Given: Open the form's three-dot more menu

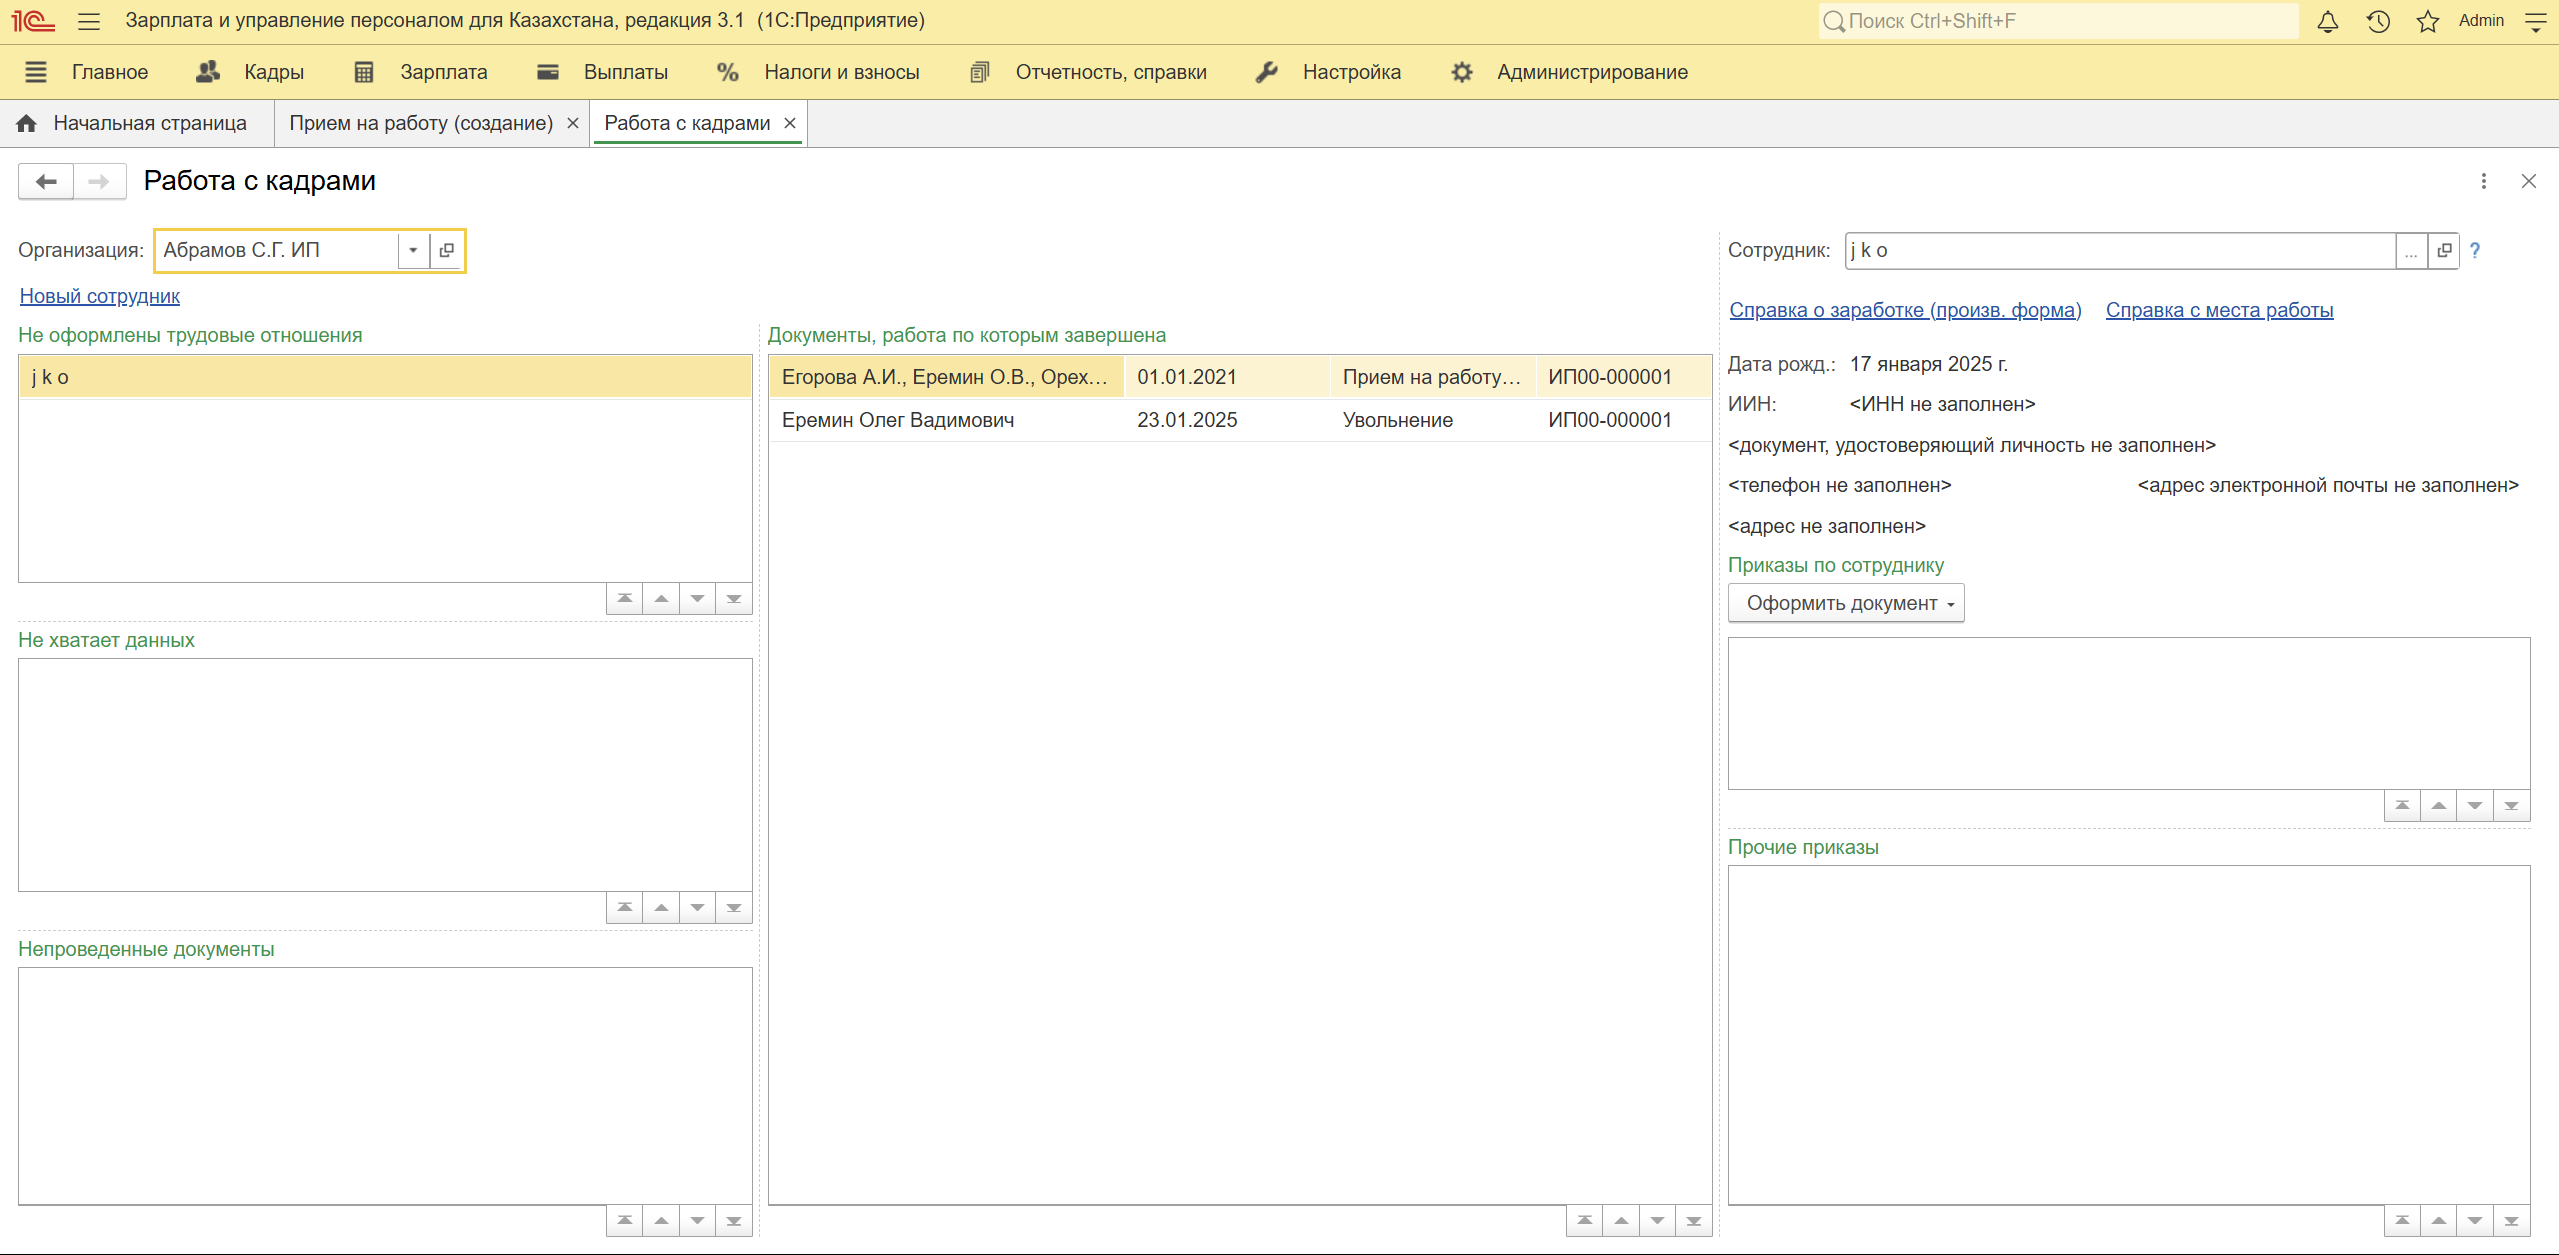Looking at the screenshot, I should pyautogui.click(x=2484, y=181).
